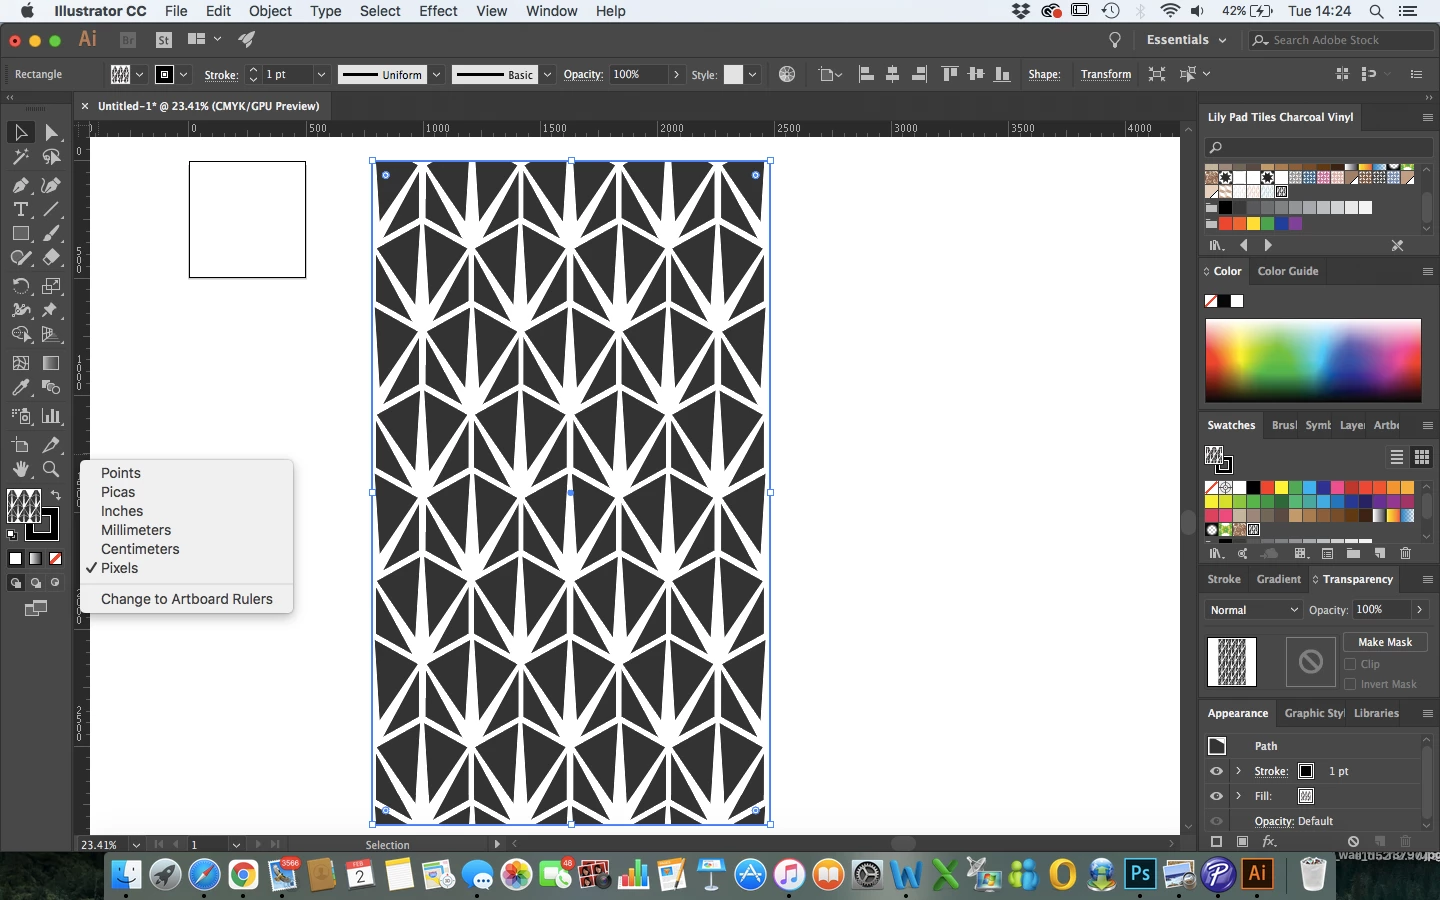
Task: Open the graphic Style dropdown
Action: (x=752, y=74)
